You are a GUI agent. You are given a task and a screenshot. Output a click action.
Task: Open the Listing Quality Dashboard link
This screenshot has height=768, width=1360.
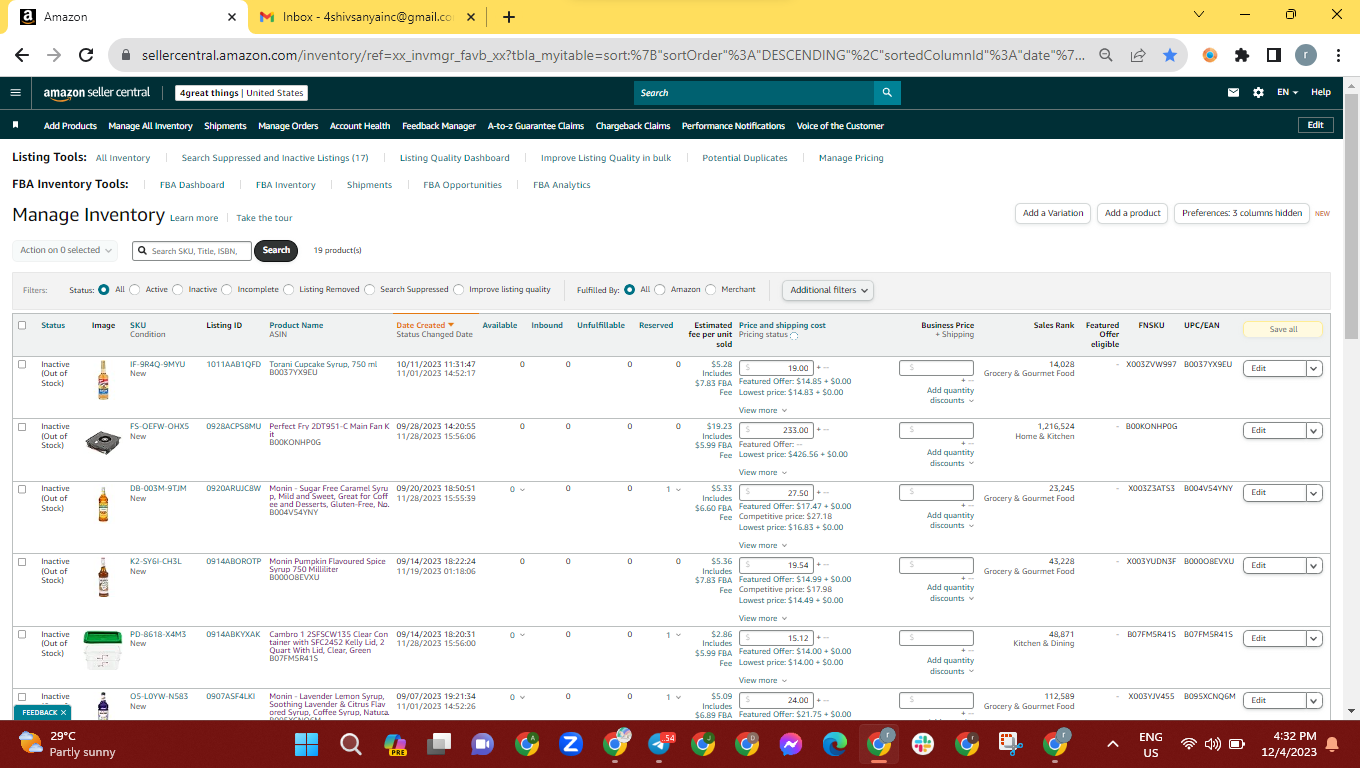[455, 158]
